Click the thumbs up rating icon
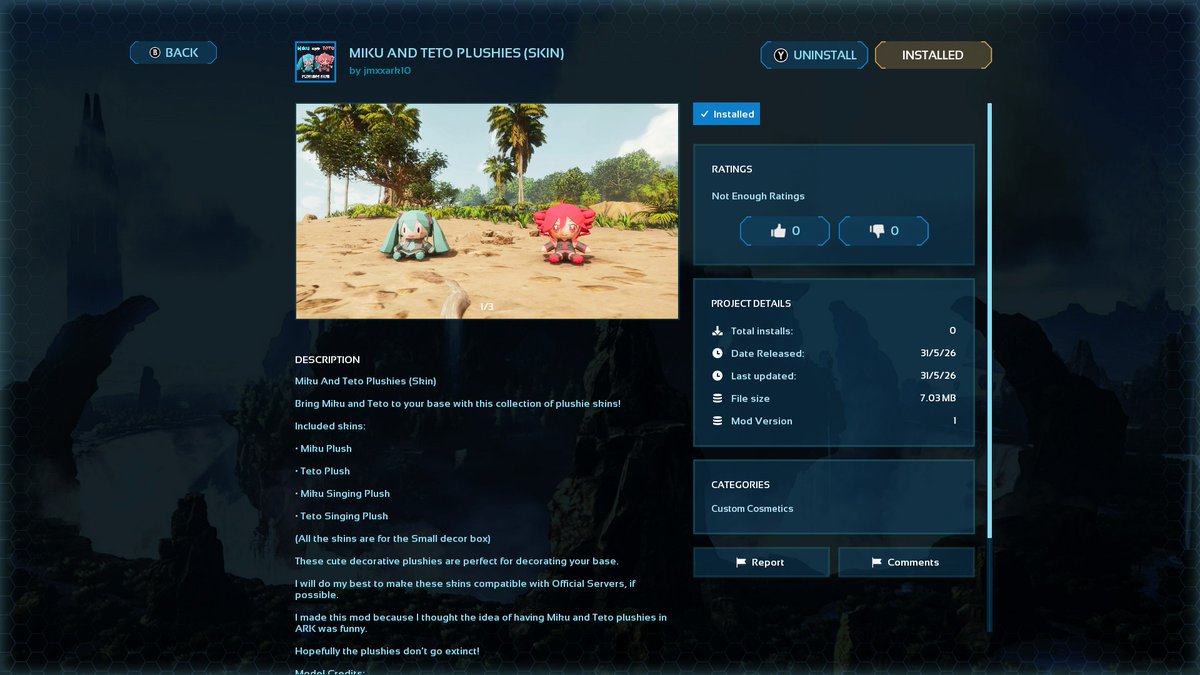 779,231
